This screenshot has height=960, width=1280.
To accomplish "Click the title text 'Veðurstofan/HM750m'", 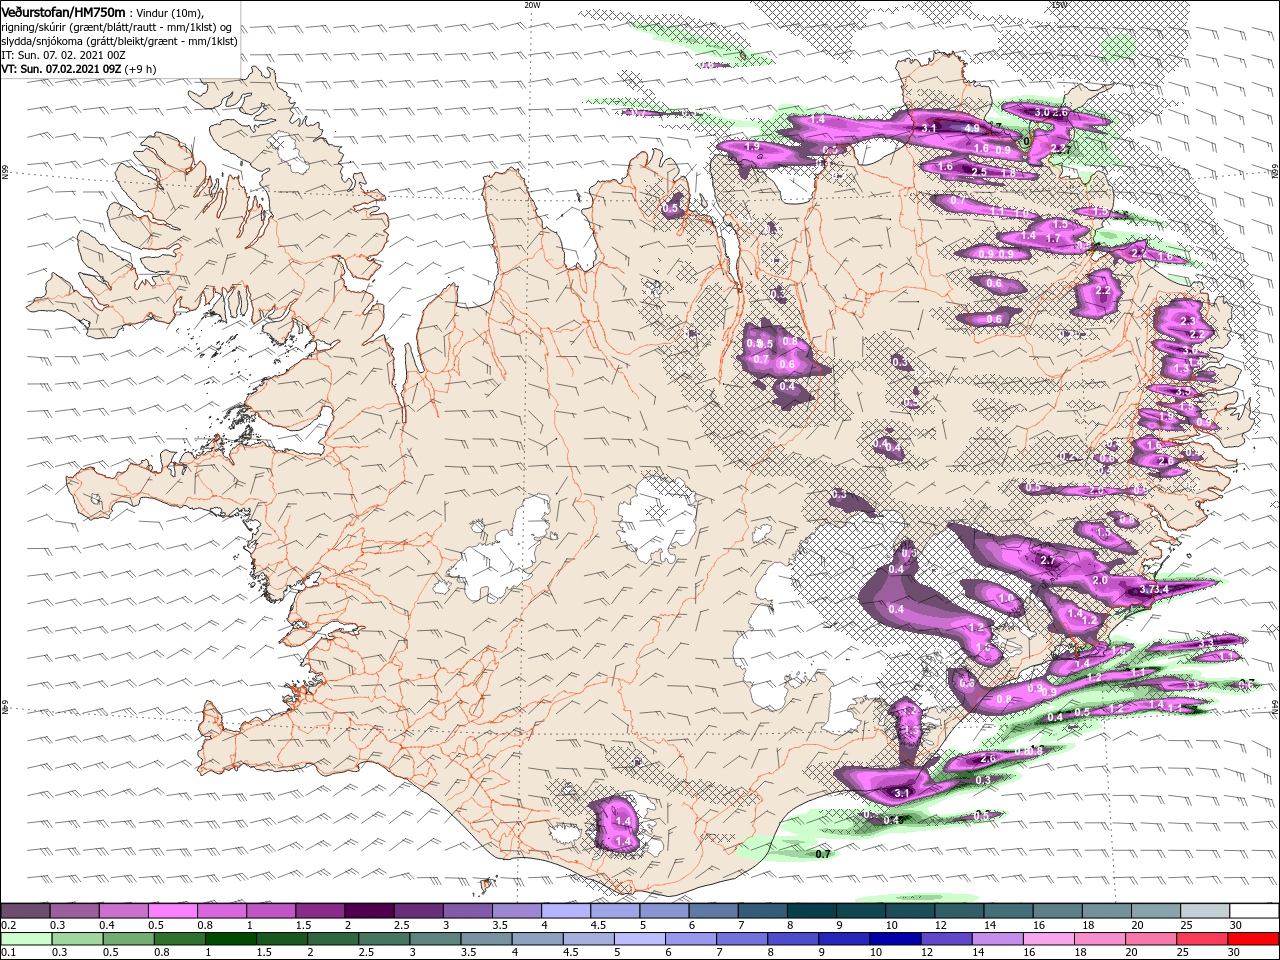I will pyautogui.click(x=63, y=11).
